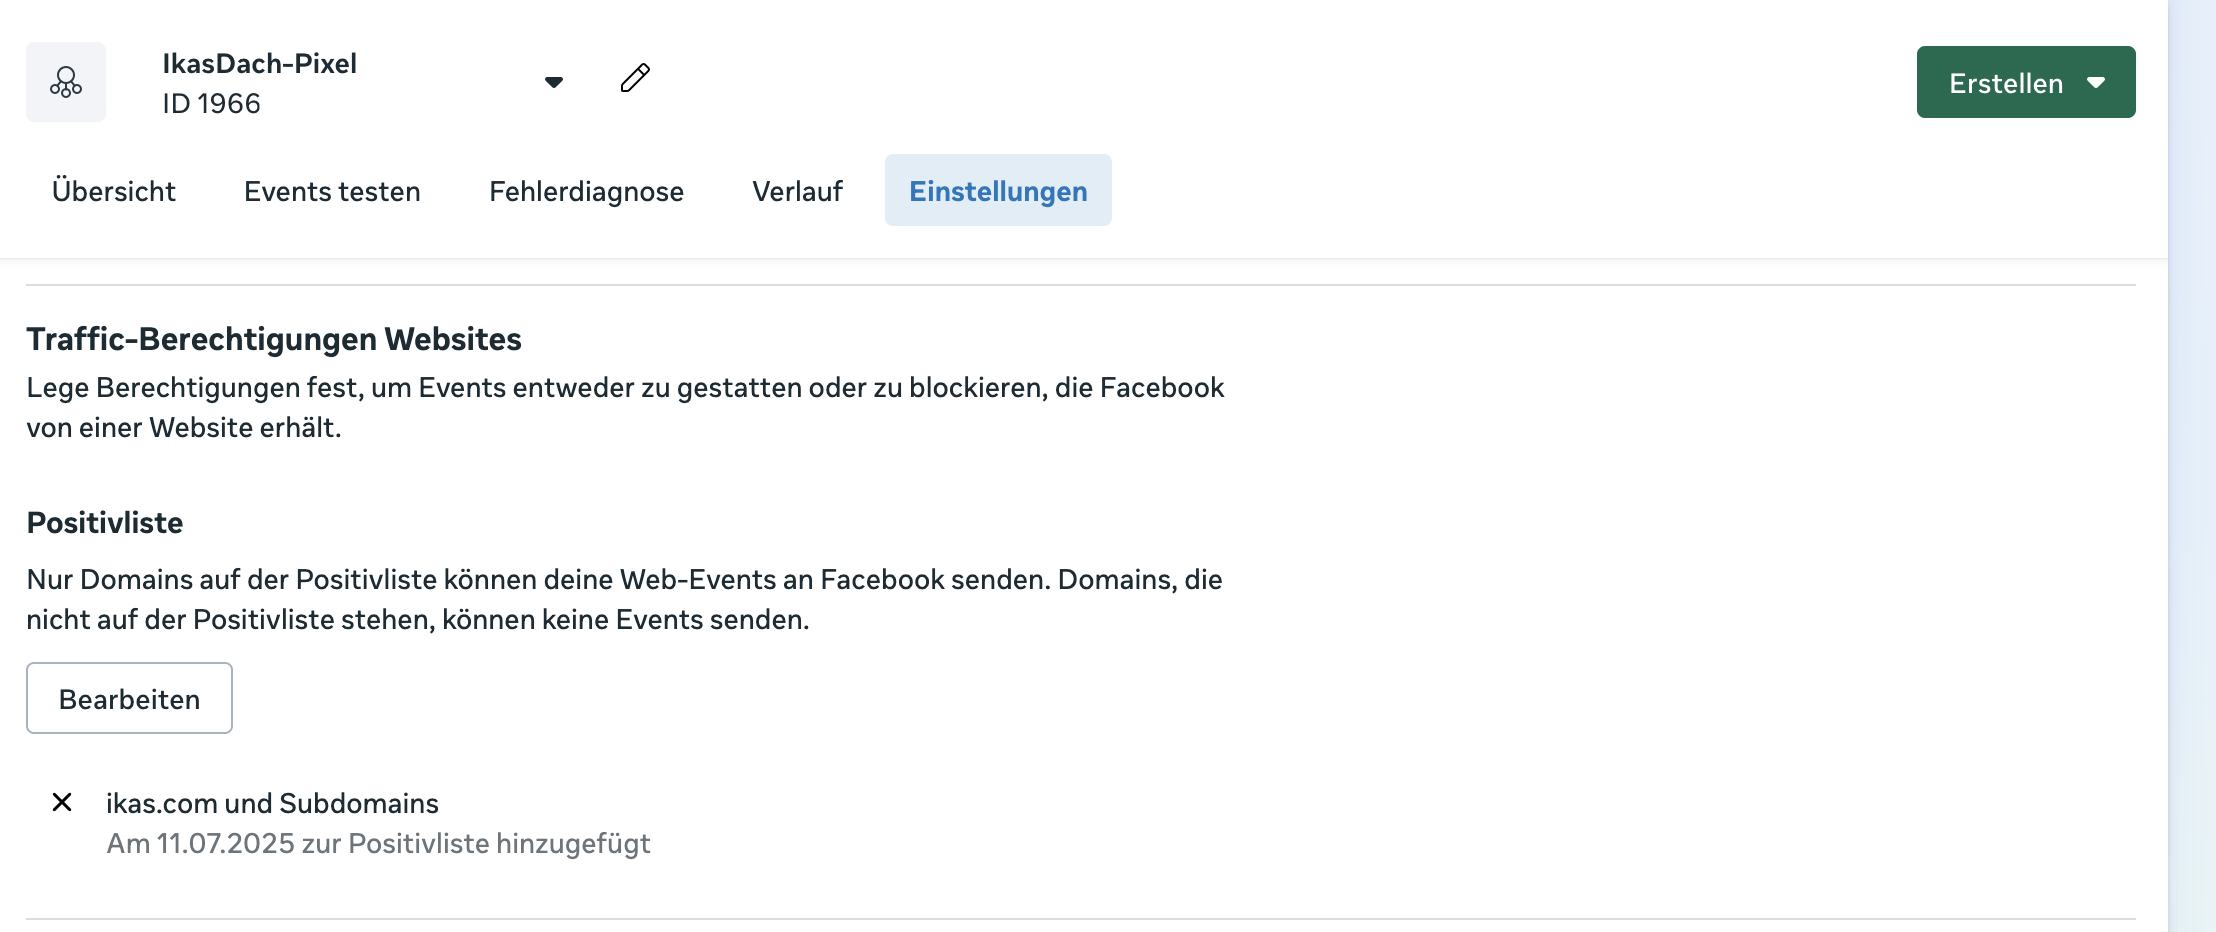This screenshot has height=932, width=2216.
Task: Remove ikas.com via the X icon
Action: 62,802
